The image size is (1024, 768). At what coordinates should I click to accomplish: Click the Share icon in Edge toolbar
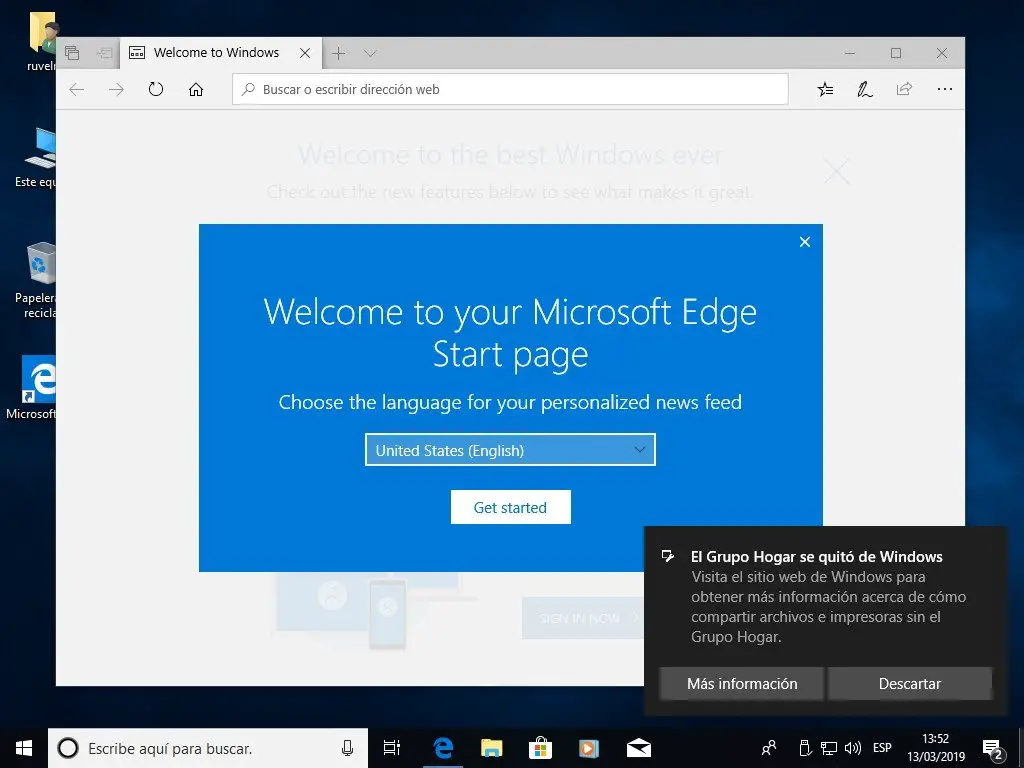(904, 89)
